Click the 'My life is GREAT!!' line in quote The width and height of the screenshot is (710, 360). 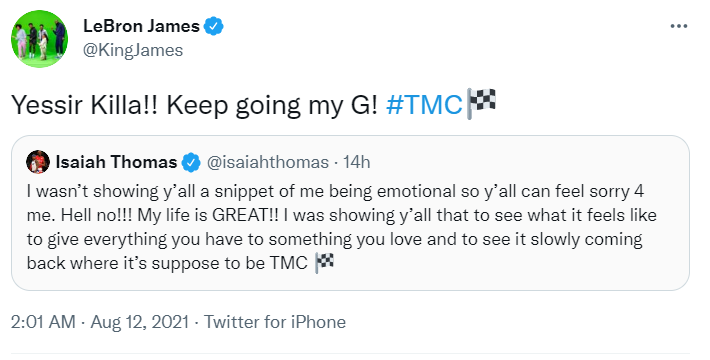point(208,216)
